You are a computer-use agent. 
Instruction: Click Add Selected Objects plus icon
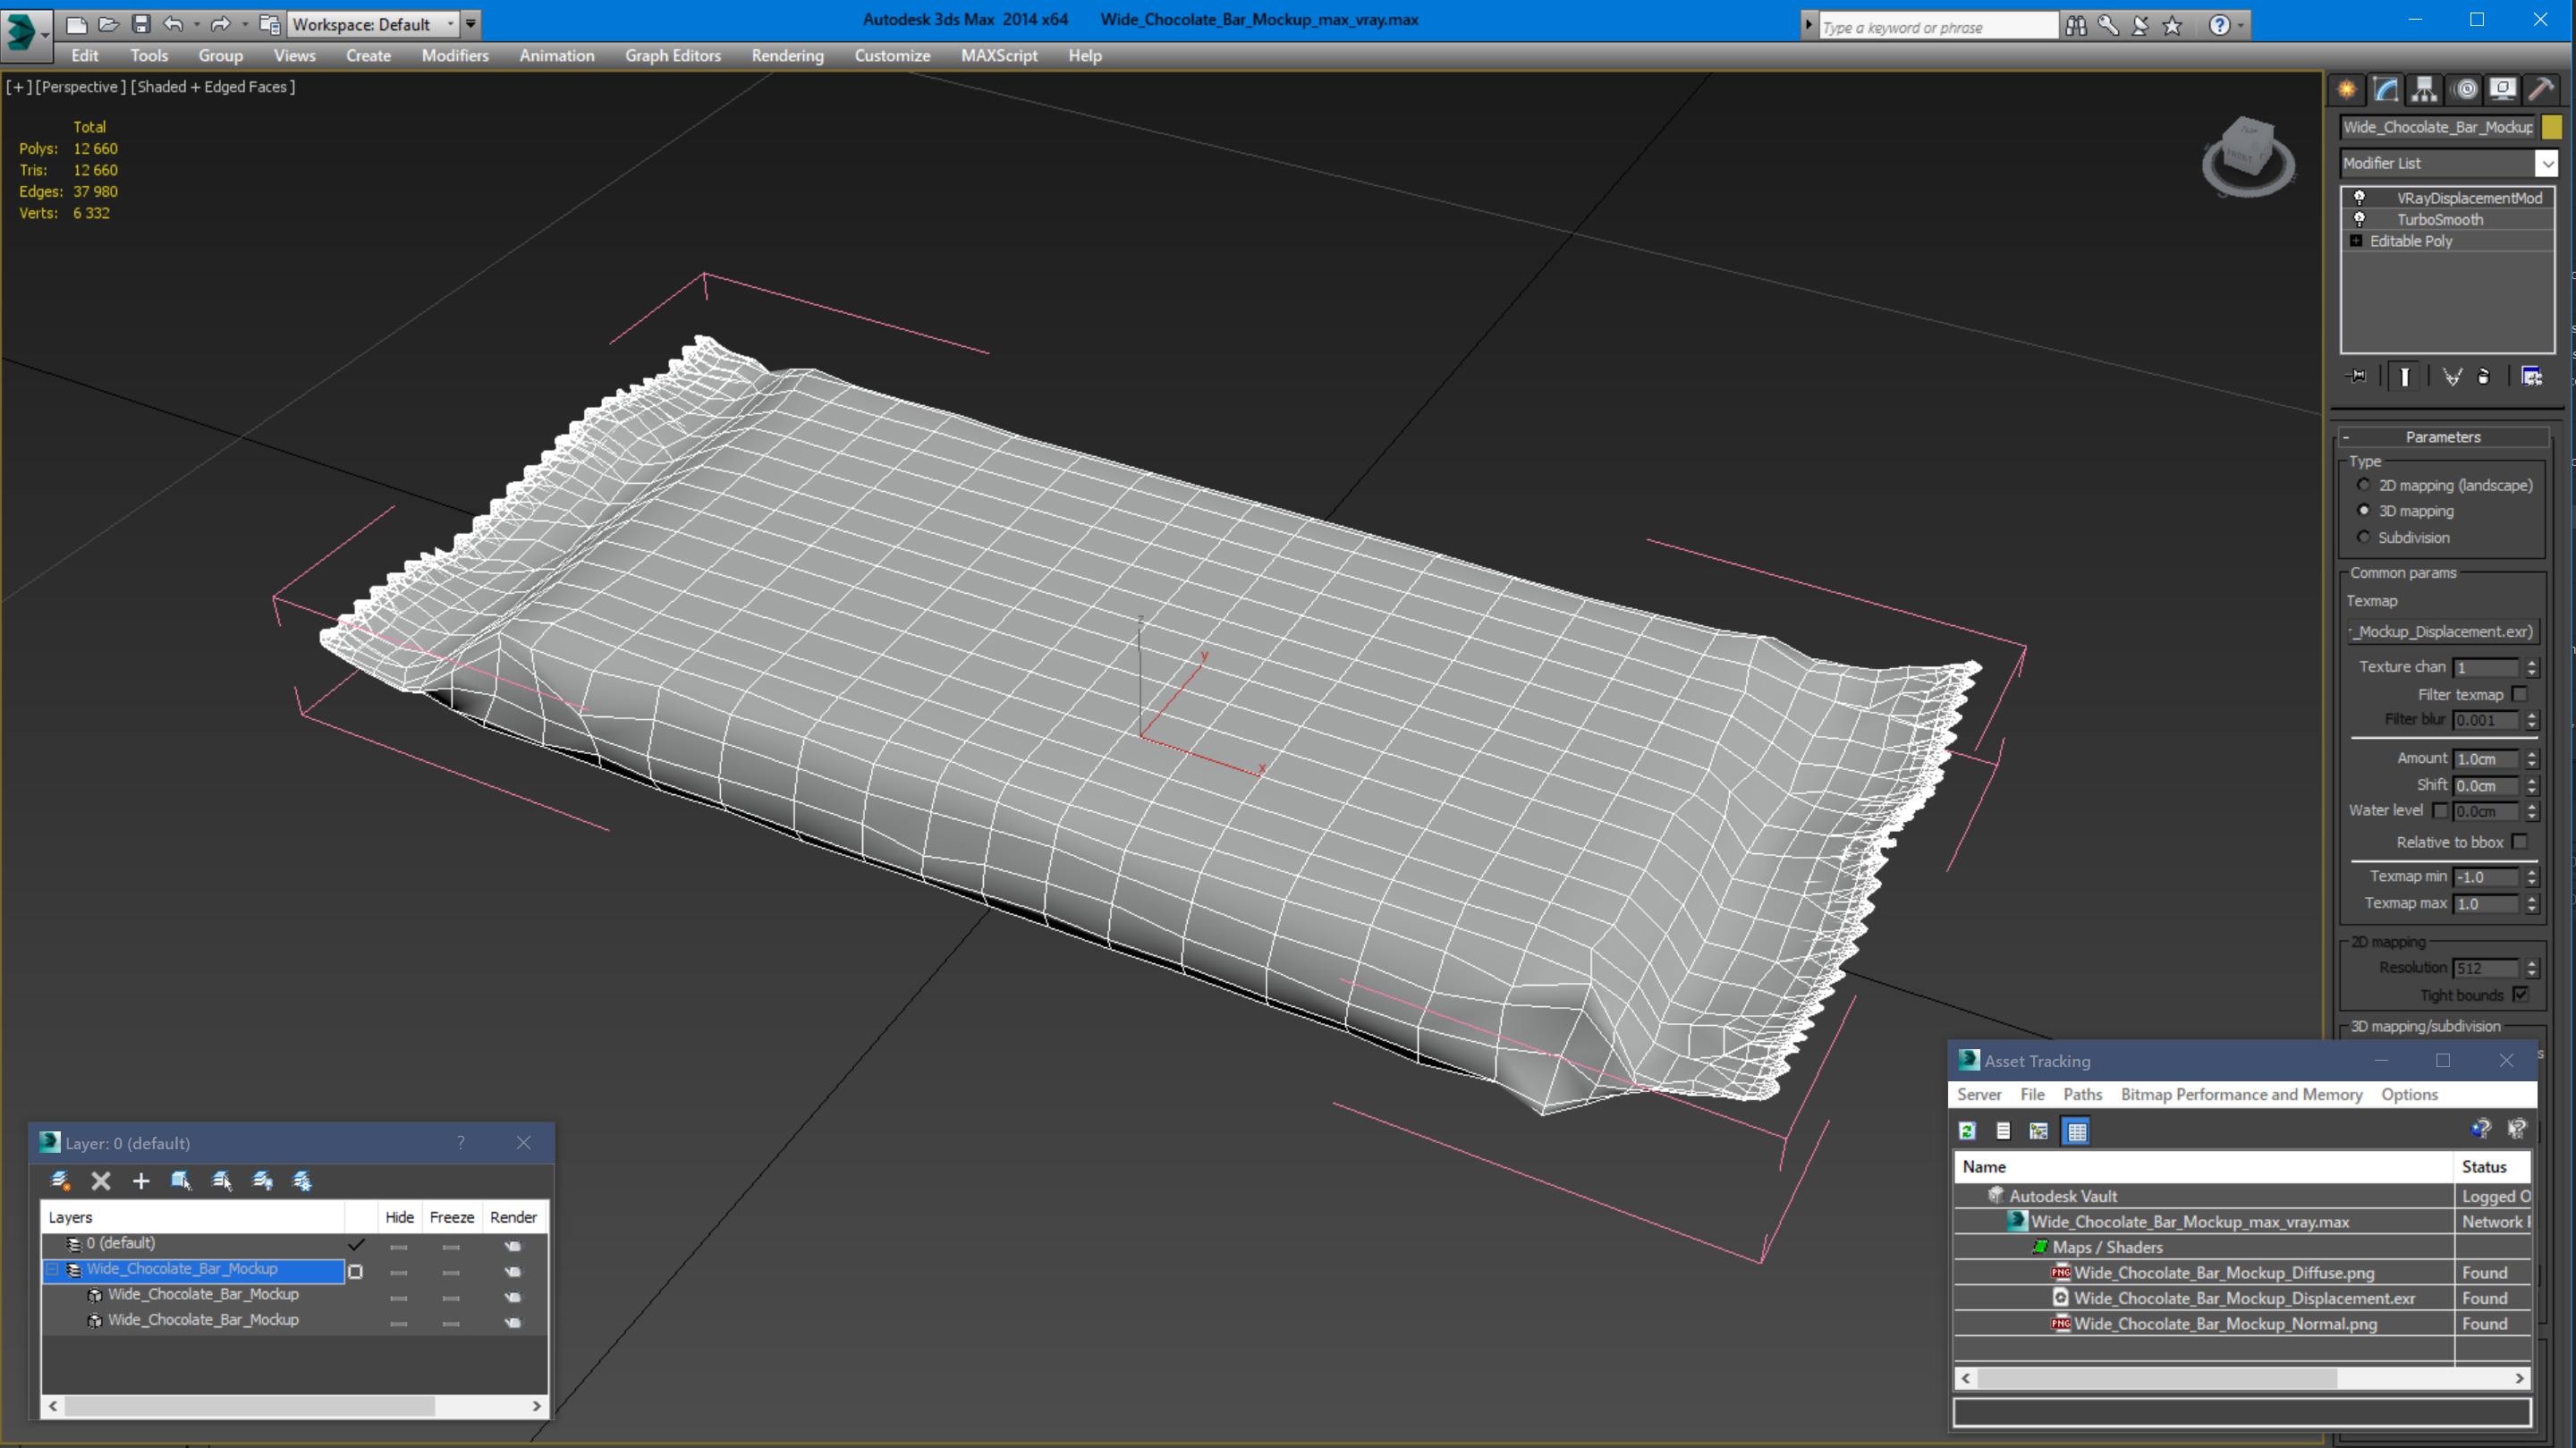pos(141,1181)
